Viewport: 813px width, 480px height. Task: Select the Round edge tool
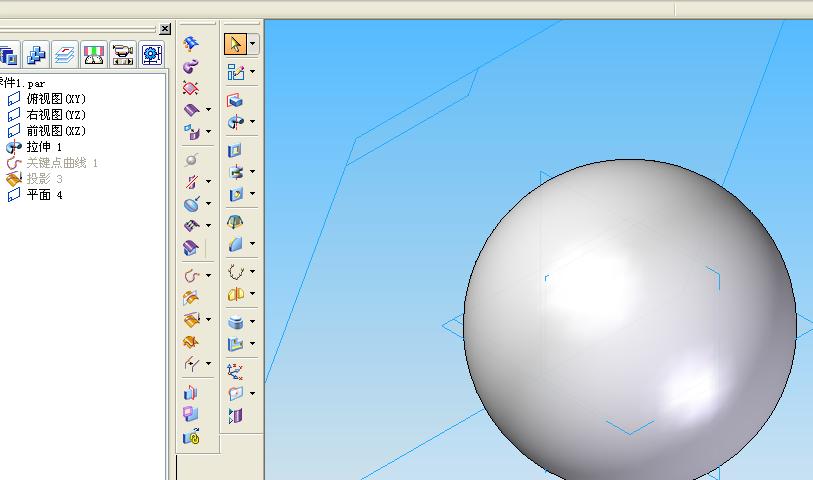tap(235, 244)
